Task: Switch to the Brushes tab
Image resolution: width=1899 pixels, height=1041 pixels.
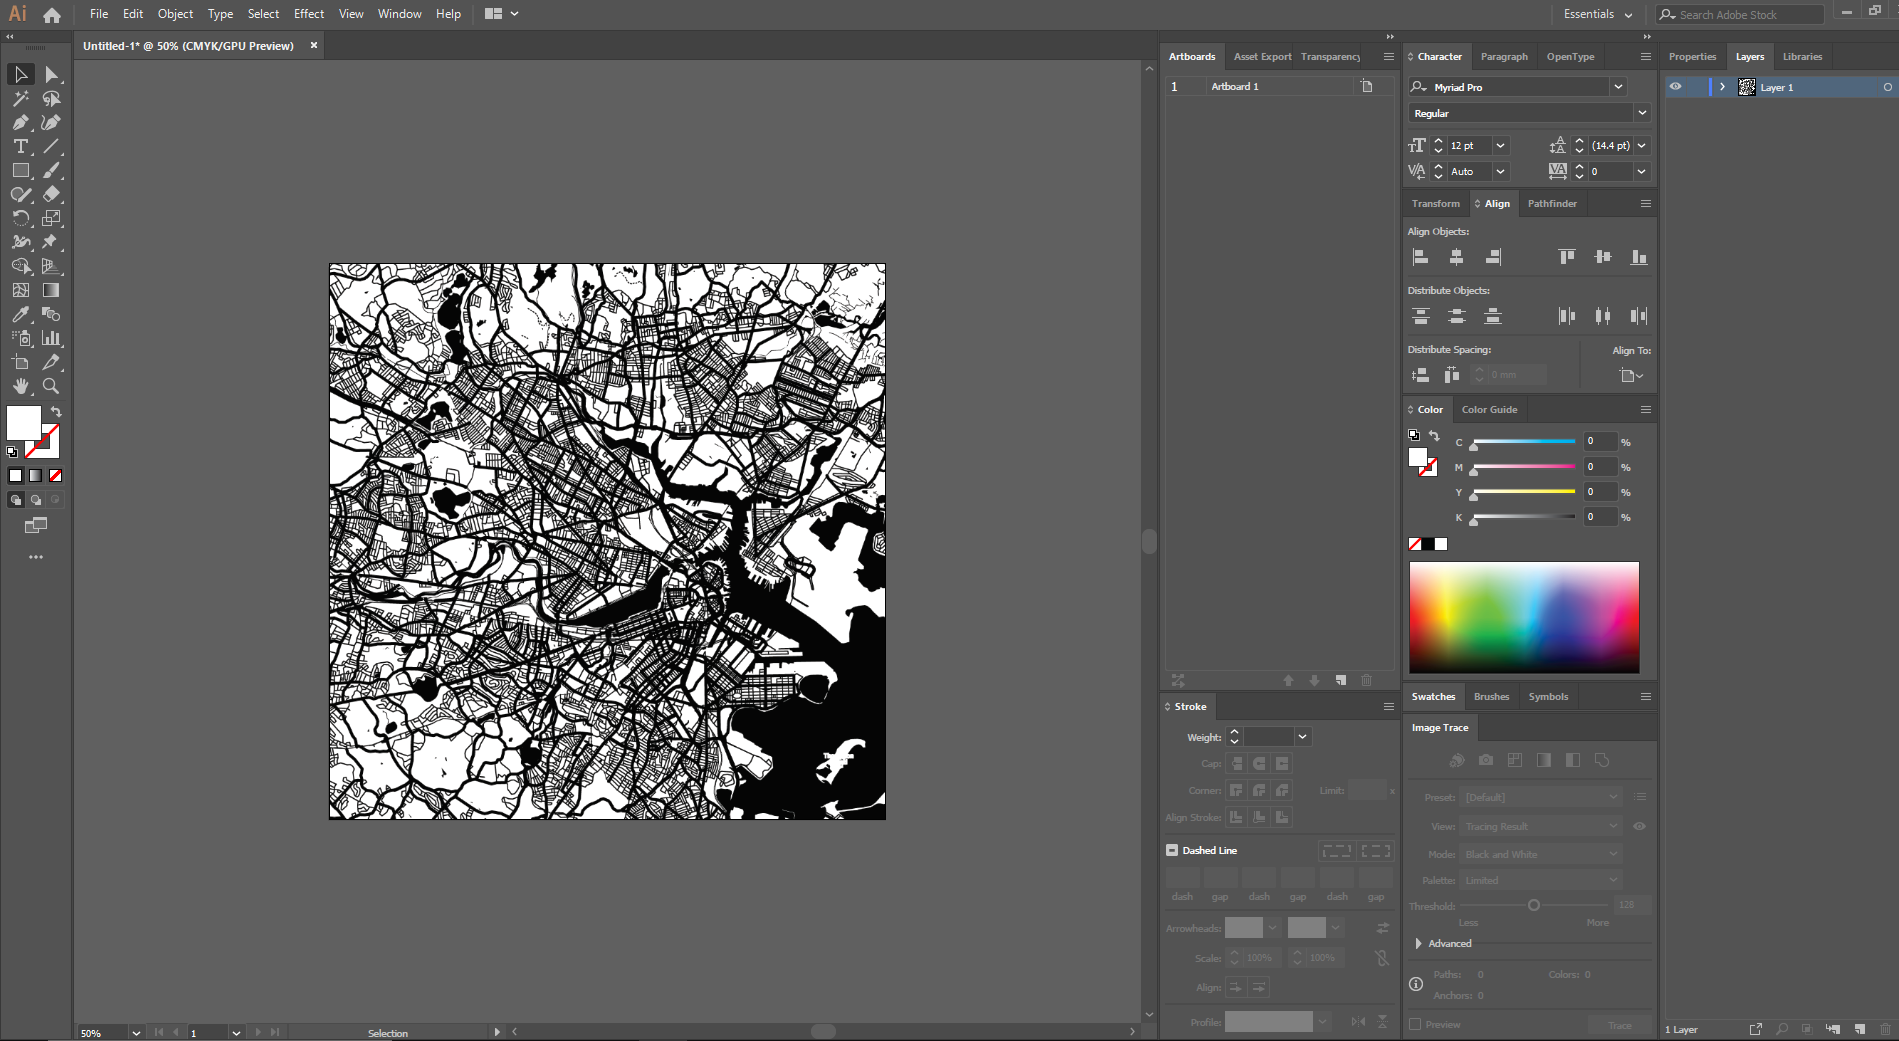Action: coord(1491,696)
